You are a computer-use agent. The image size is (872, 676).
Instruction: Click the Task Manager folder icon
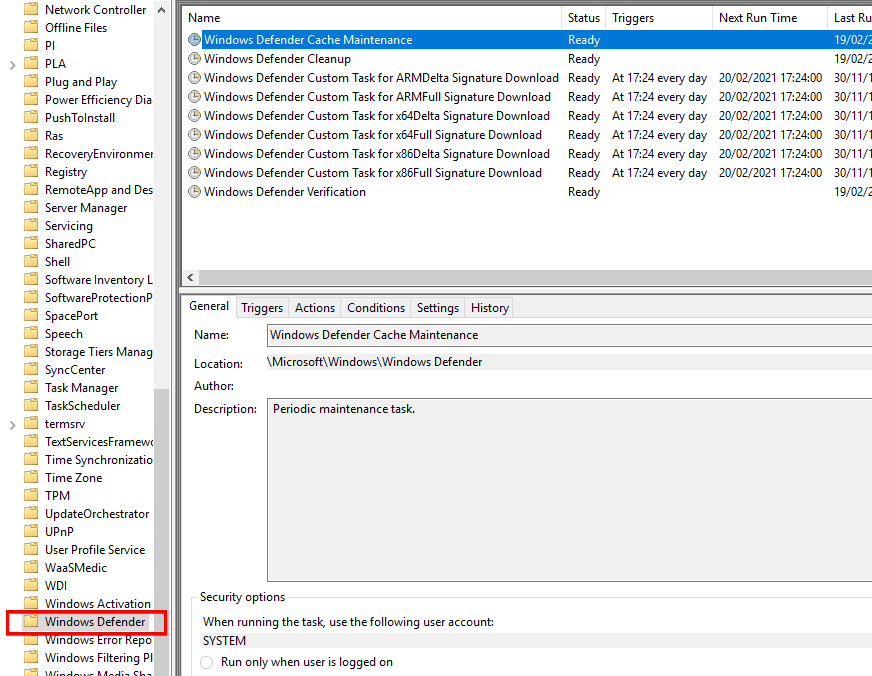pyautogui.click(x=31, y=387)
